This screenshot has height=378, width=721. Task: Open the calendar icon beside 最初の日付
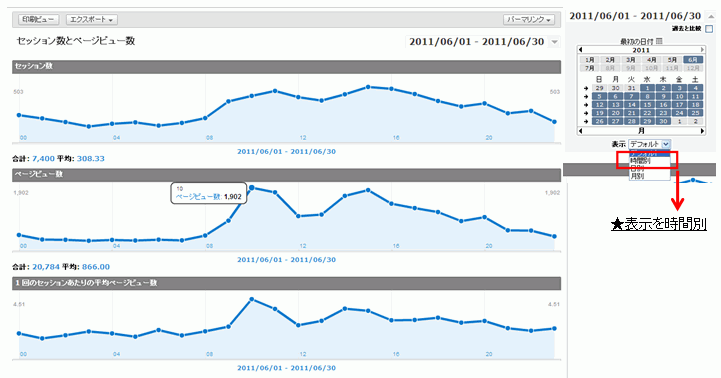coord(659,41)
